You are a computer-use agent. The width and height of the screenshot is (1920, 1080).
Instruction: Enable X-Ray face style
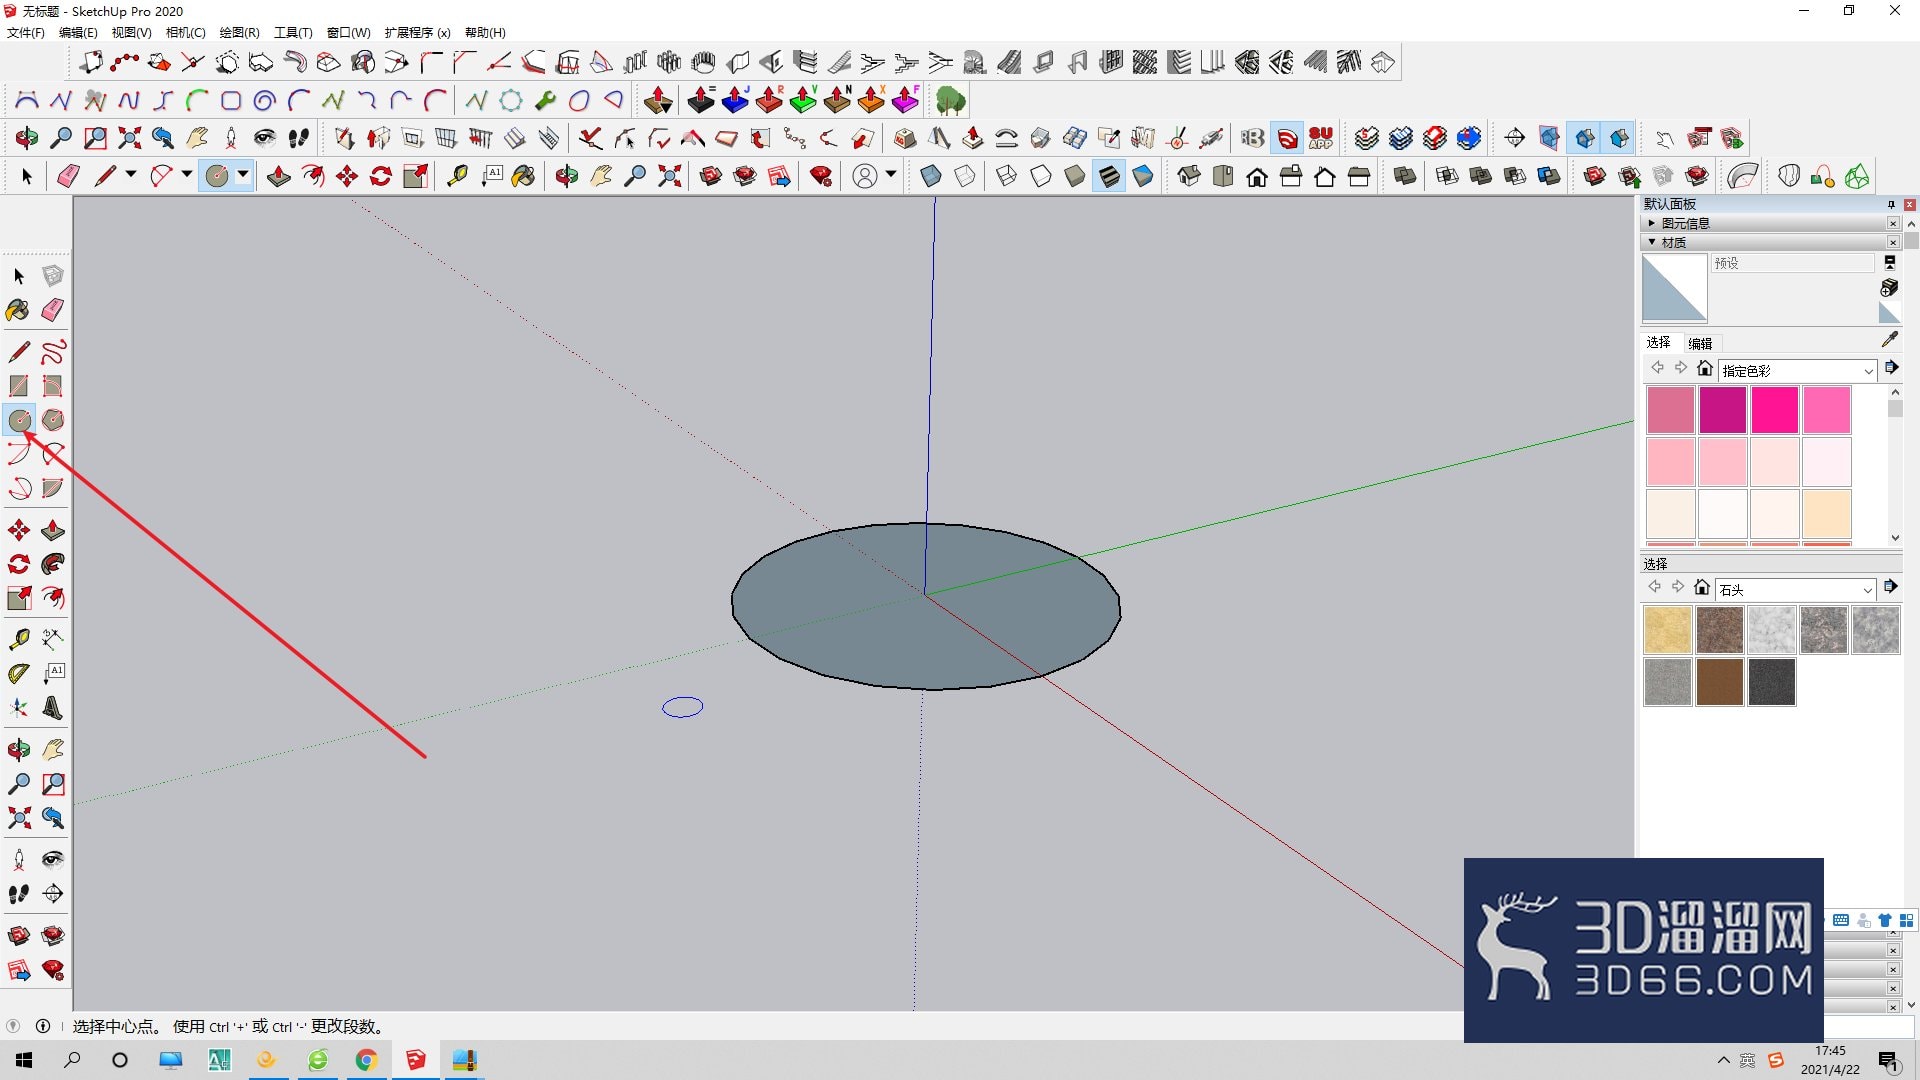[931, 176]
